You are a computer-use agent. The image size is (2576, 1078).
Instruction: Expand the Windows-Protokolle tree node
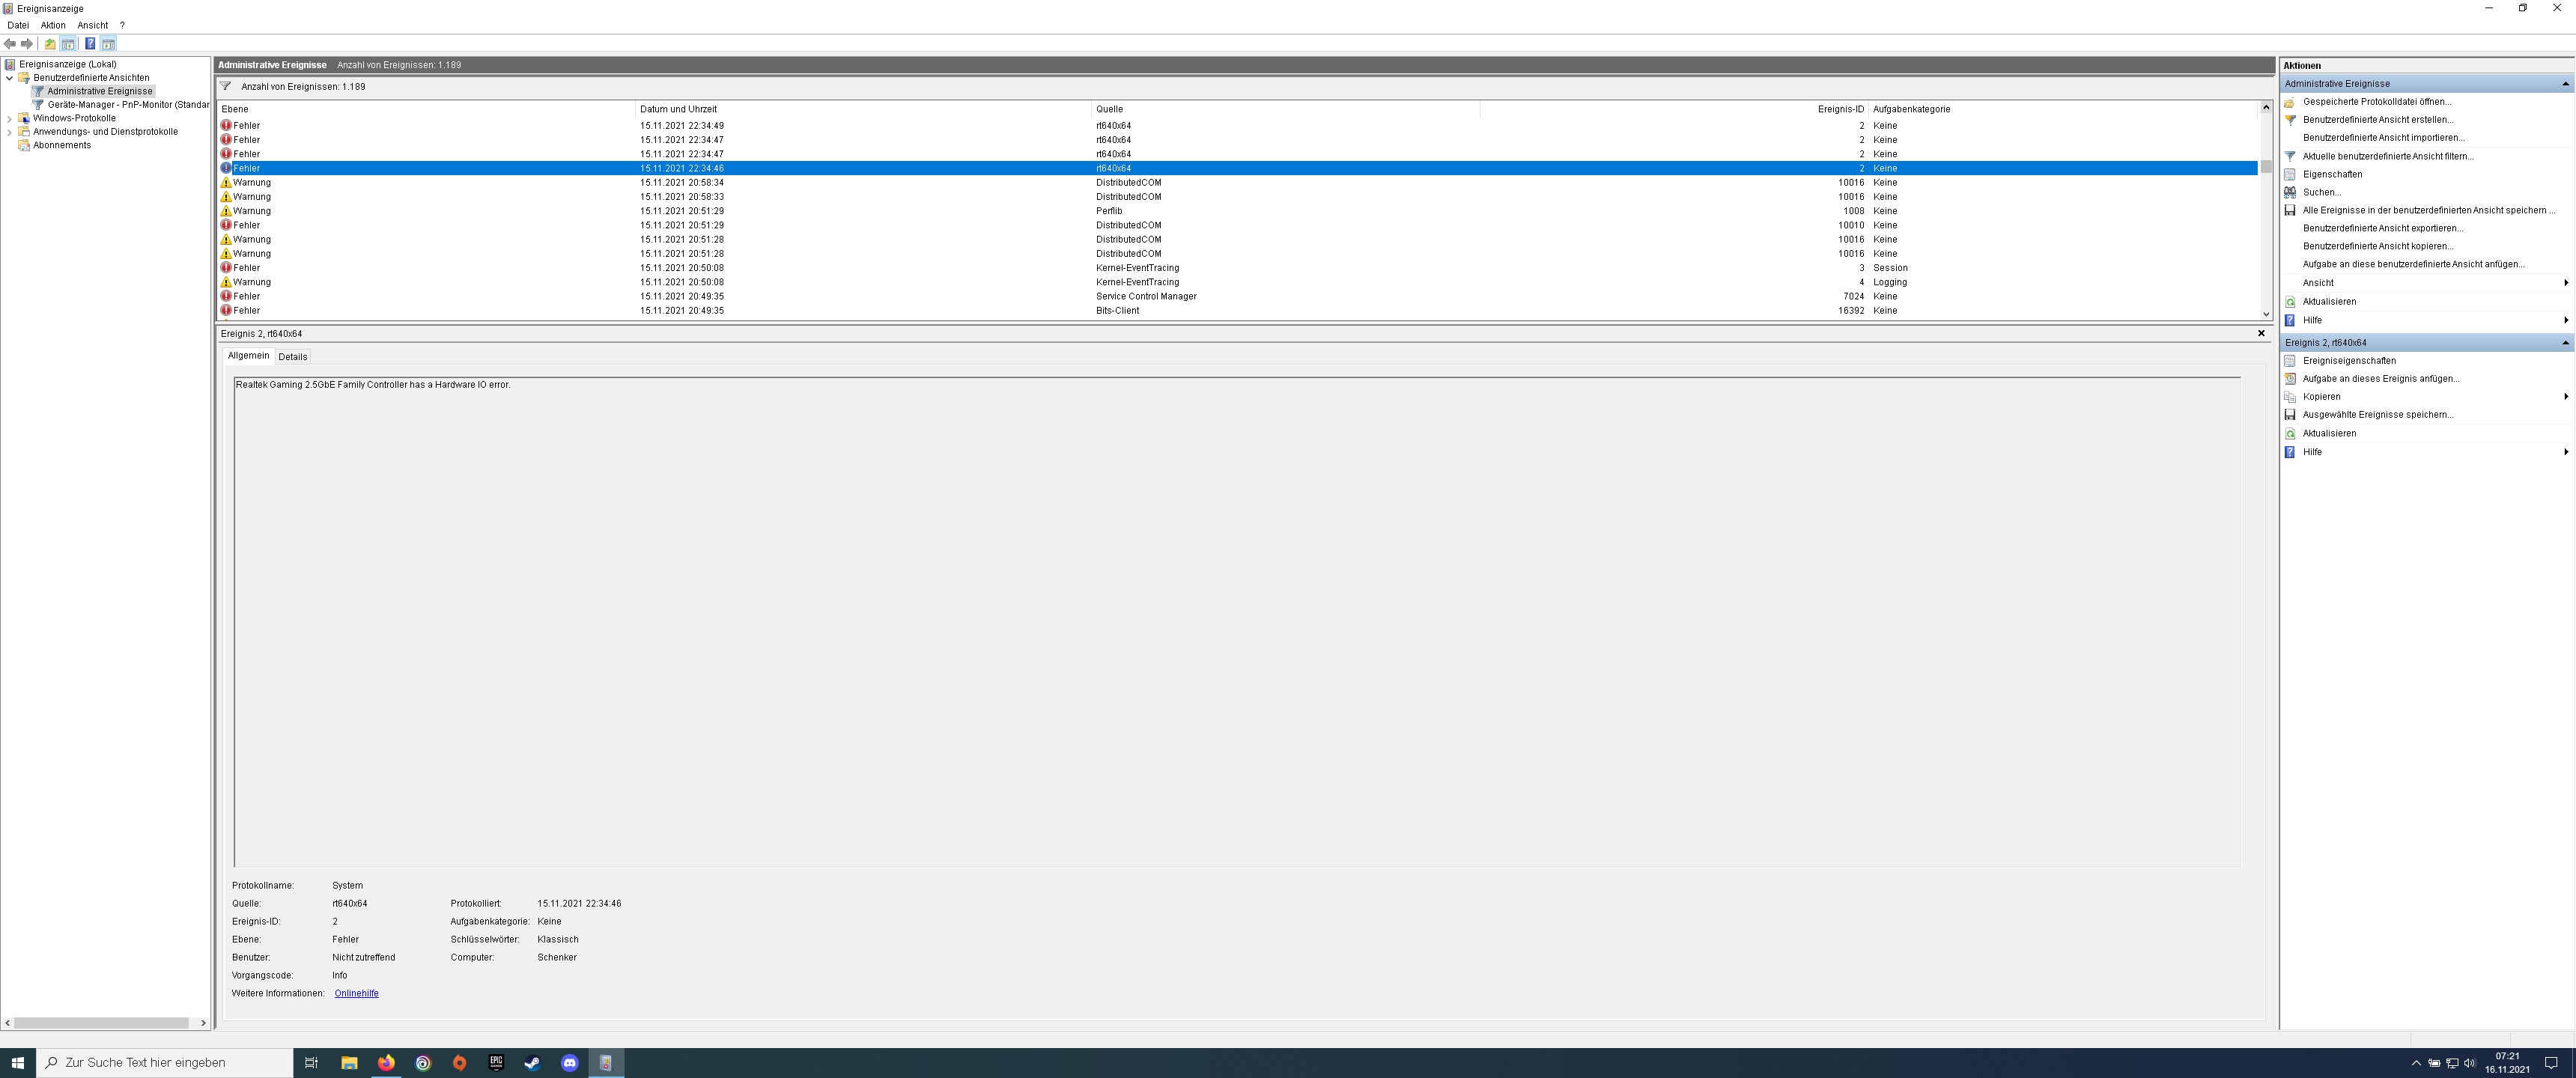(10, 118)
